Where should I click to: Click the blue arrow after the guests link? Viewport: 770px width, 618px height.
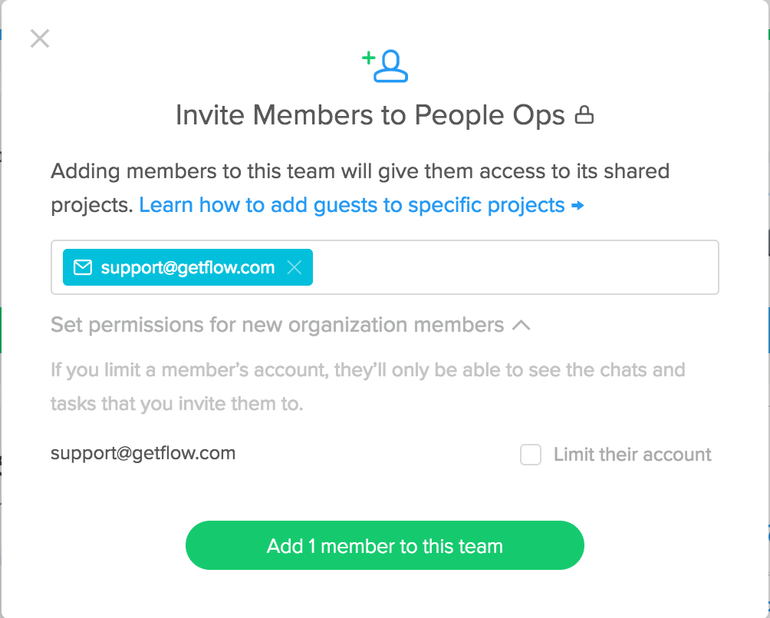[x=578, y=205]
